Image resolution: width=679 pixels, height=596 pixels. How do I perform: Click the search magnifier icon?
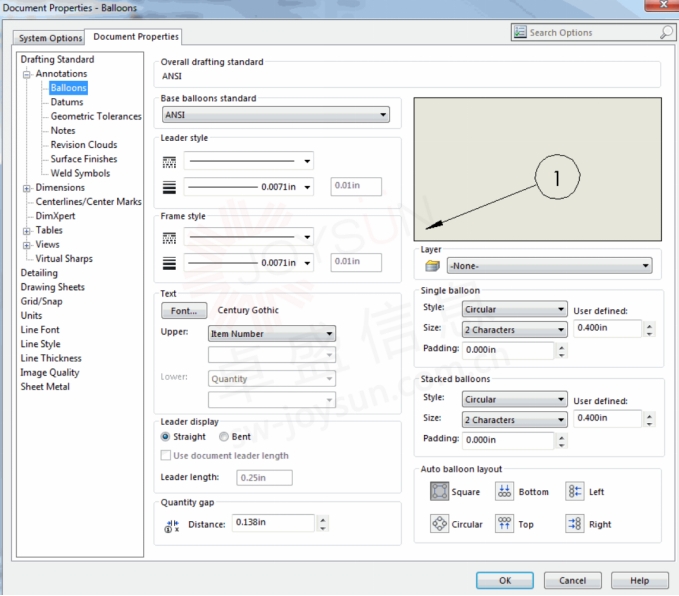[x=666, y=32]
